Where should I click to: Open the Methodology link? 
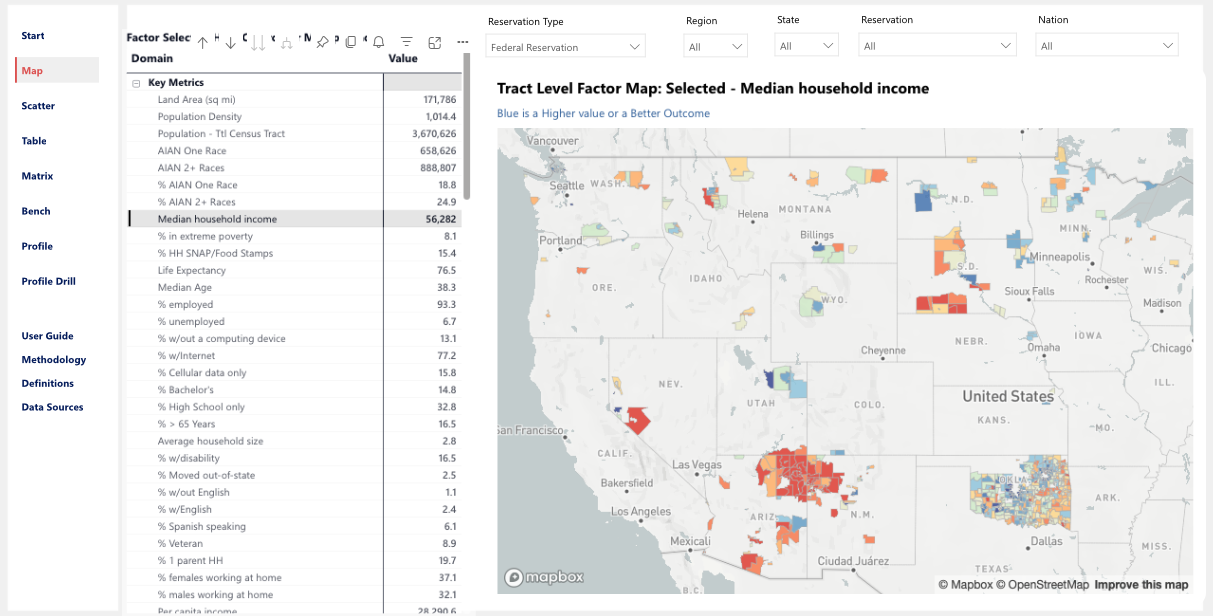click(54, 360)
